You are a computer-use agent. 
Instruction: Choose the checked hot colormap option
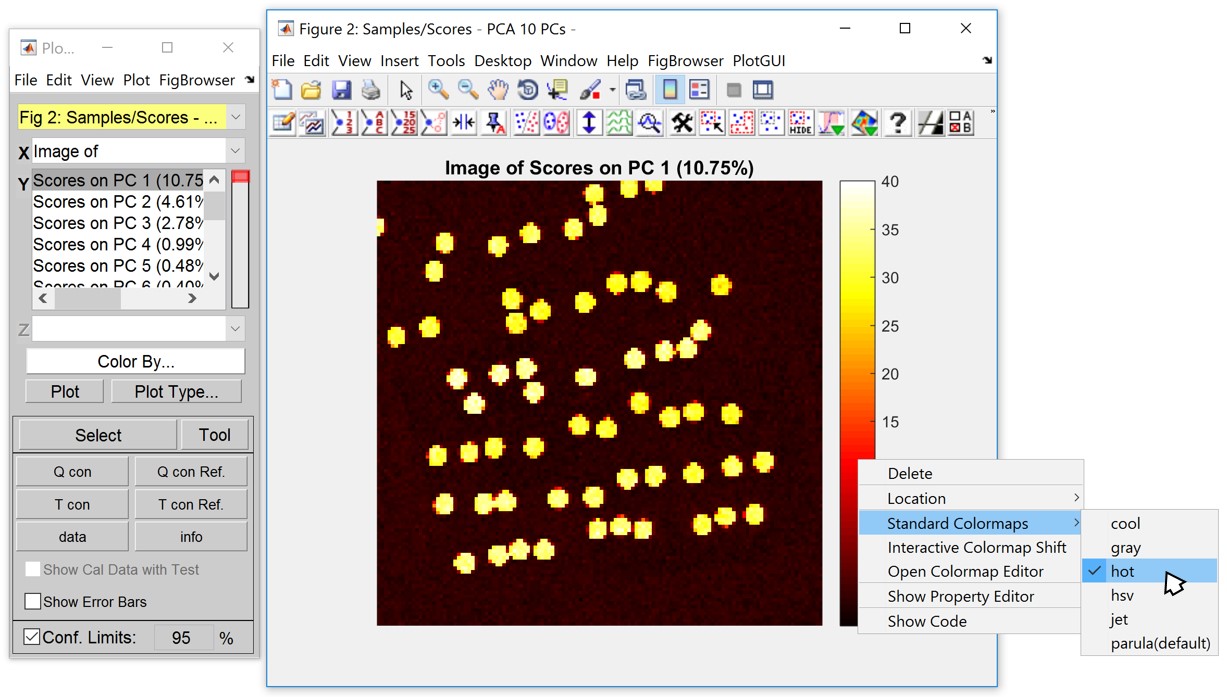click(x=1122, y=571)
